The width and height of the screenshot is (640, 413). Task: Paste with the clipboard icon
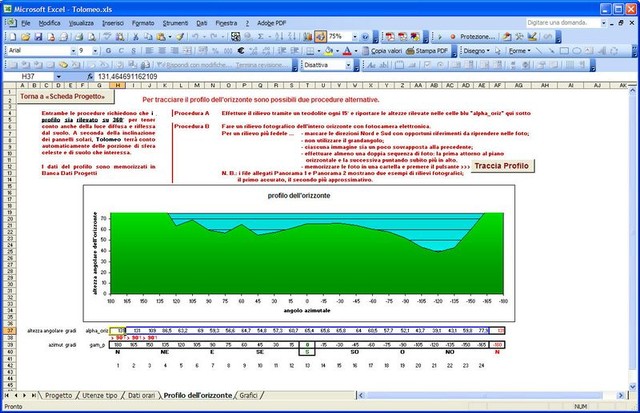(x=161, y=37)
